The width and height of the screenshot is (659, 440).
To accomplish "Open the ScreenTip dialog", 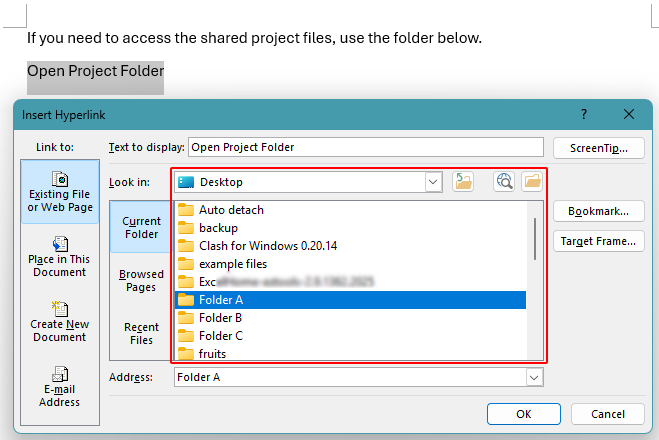I will 598,148.
